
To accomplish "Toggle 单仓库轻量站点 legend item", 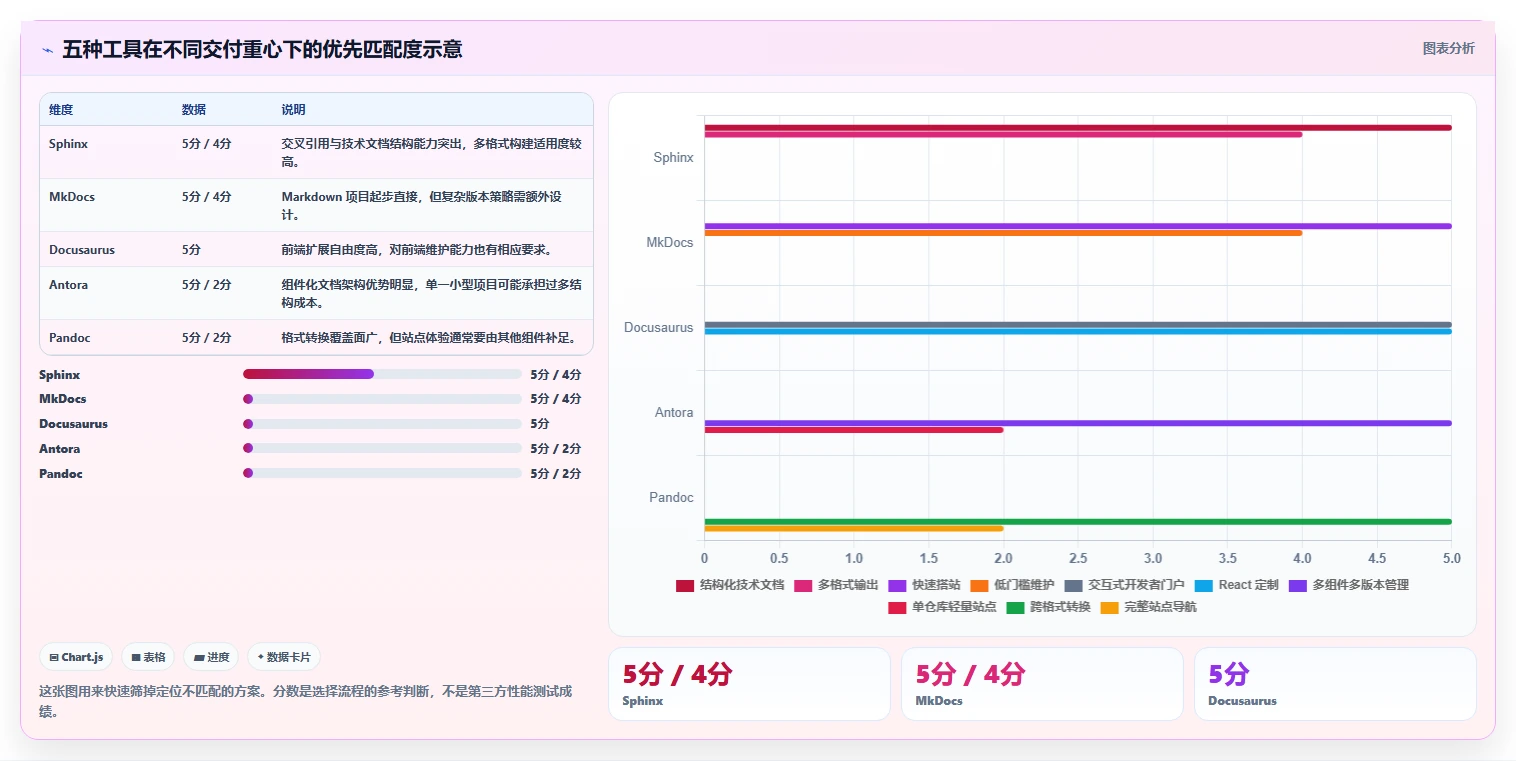I will coord(942,607).
